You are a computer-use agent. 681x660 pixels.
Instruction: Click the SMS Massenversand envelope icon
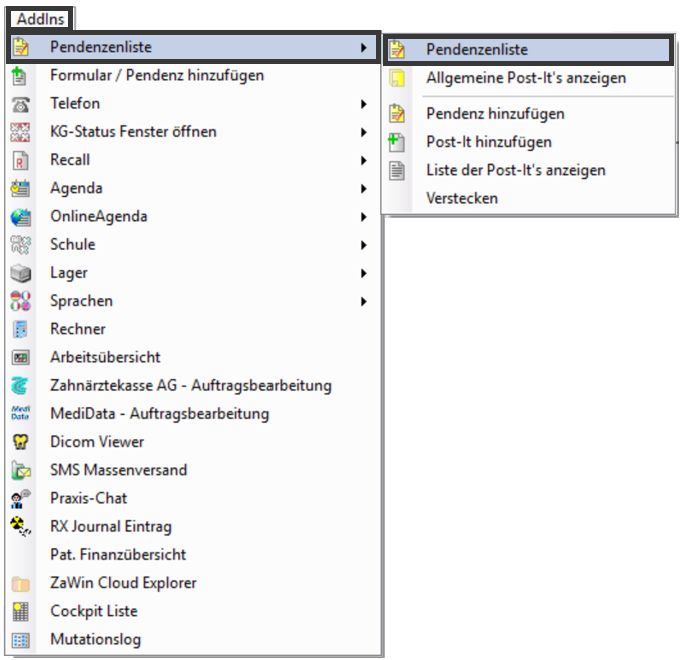(x=20, y=470)
